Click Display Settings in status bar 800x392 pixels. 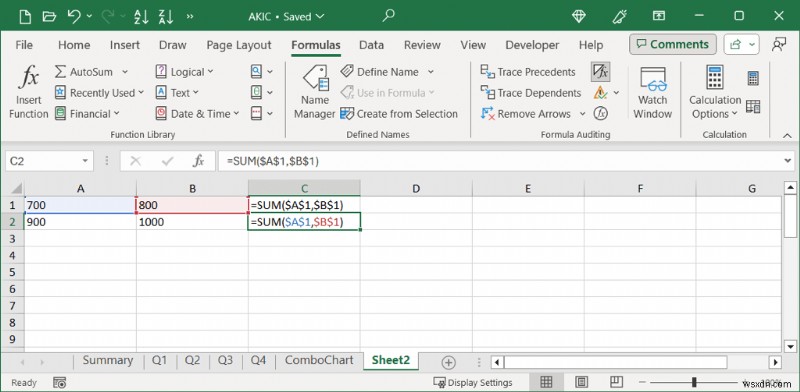[x=472, y=382]
